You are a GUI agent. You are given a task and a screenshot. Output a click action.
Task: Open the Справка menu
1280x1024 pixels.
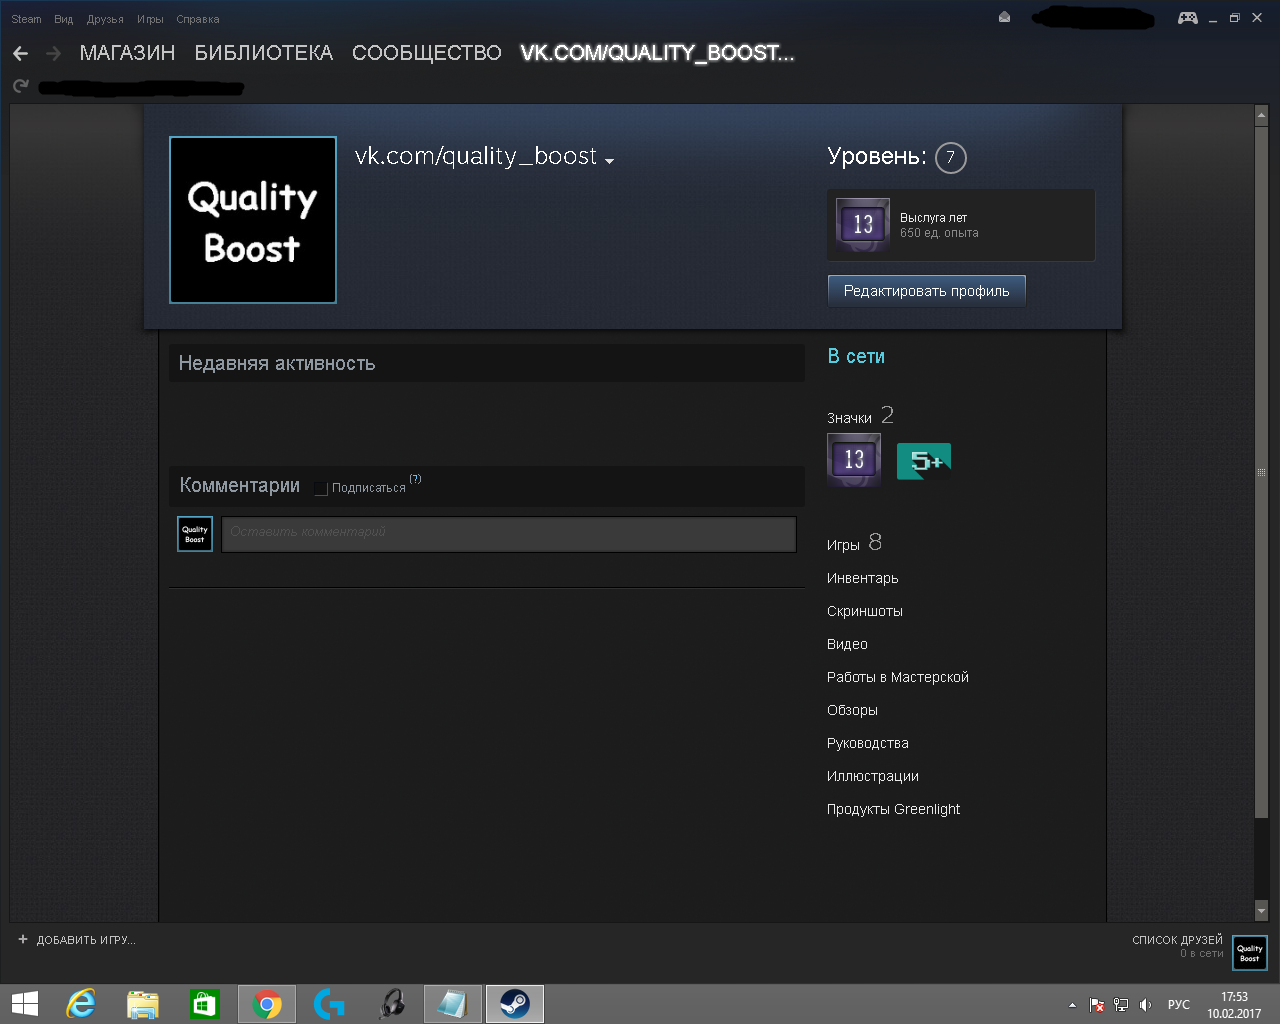point(198,19)
